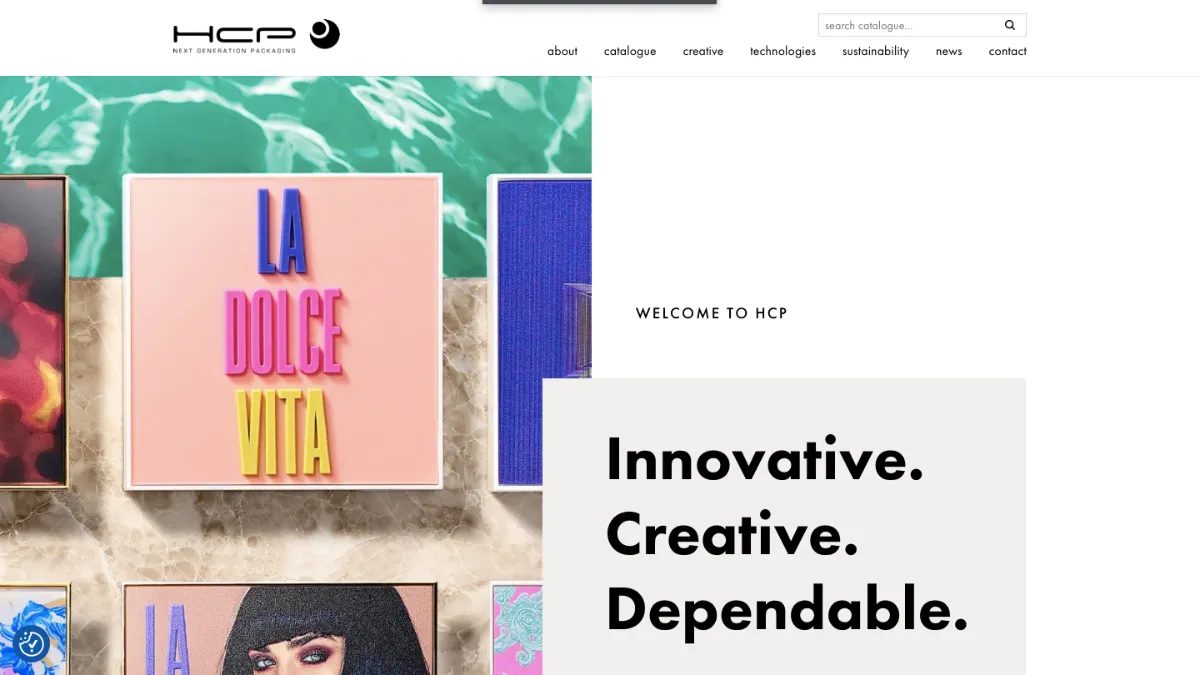
Task: Open the cookie consent preferences badge
Action: (31, 643)
